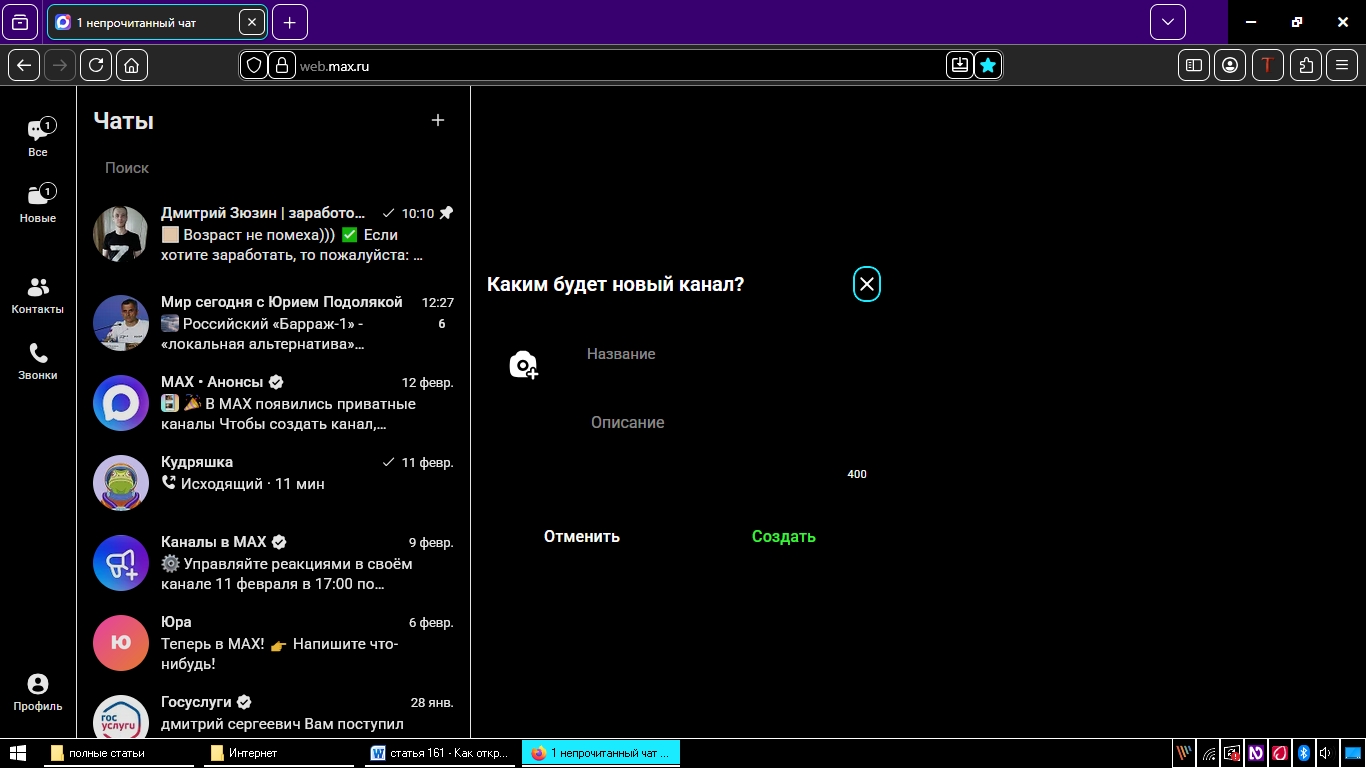Open the Calls section in sidebar
Screen dimensions: 1366x768
(38, 362)
